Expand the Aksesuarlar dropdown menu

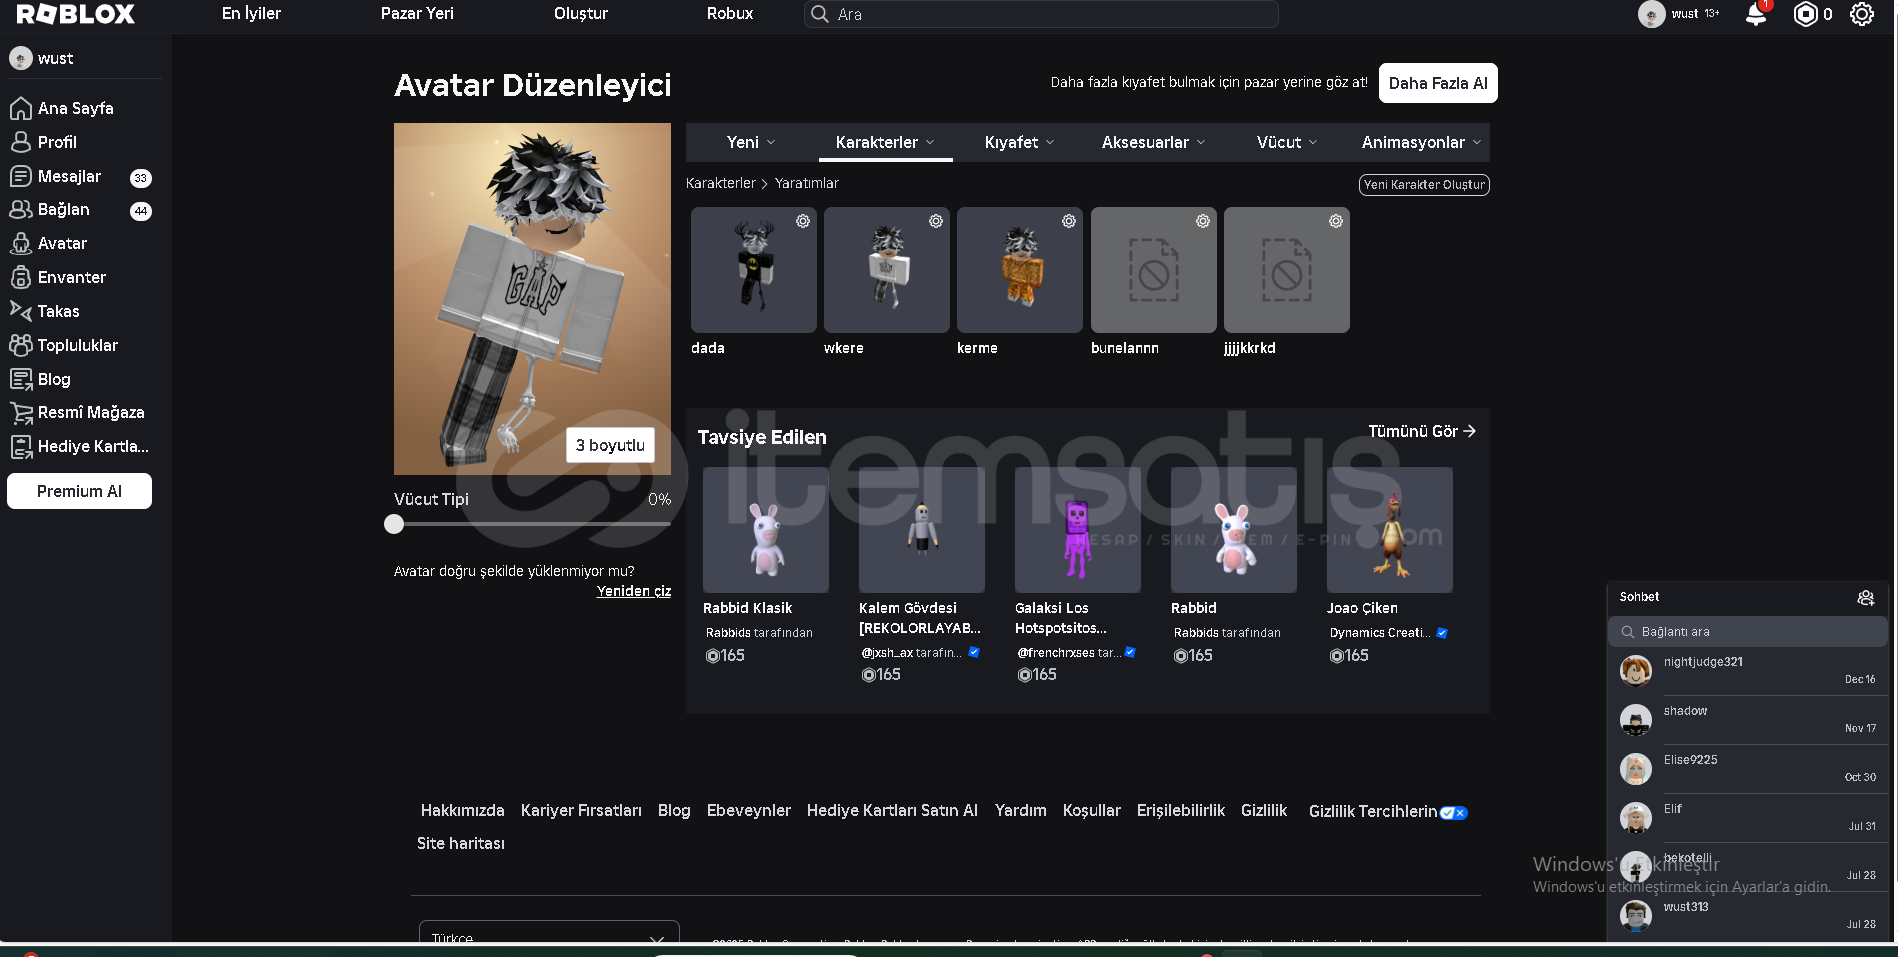(x=1153, y=142)
